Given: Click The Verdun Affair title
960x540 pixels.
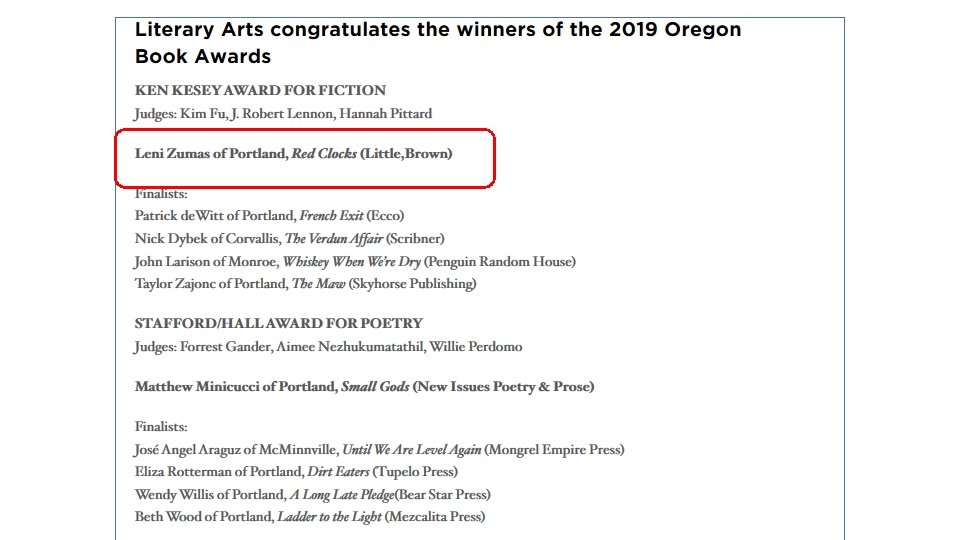Looking at the screenshot, I should [x=334, y=239].
